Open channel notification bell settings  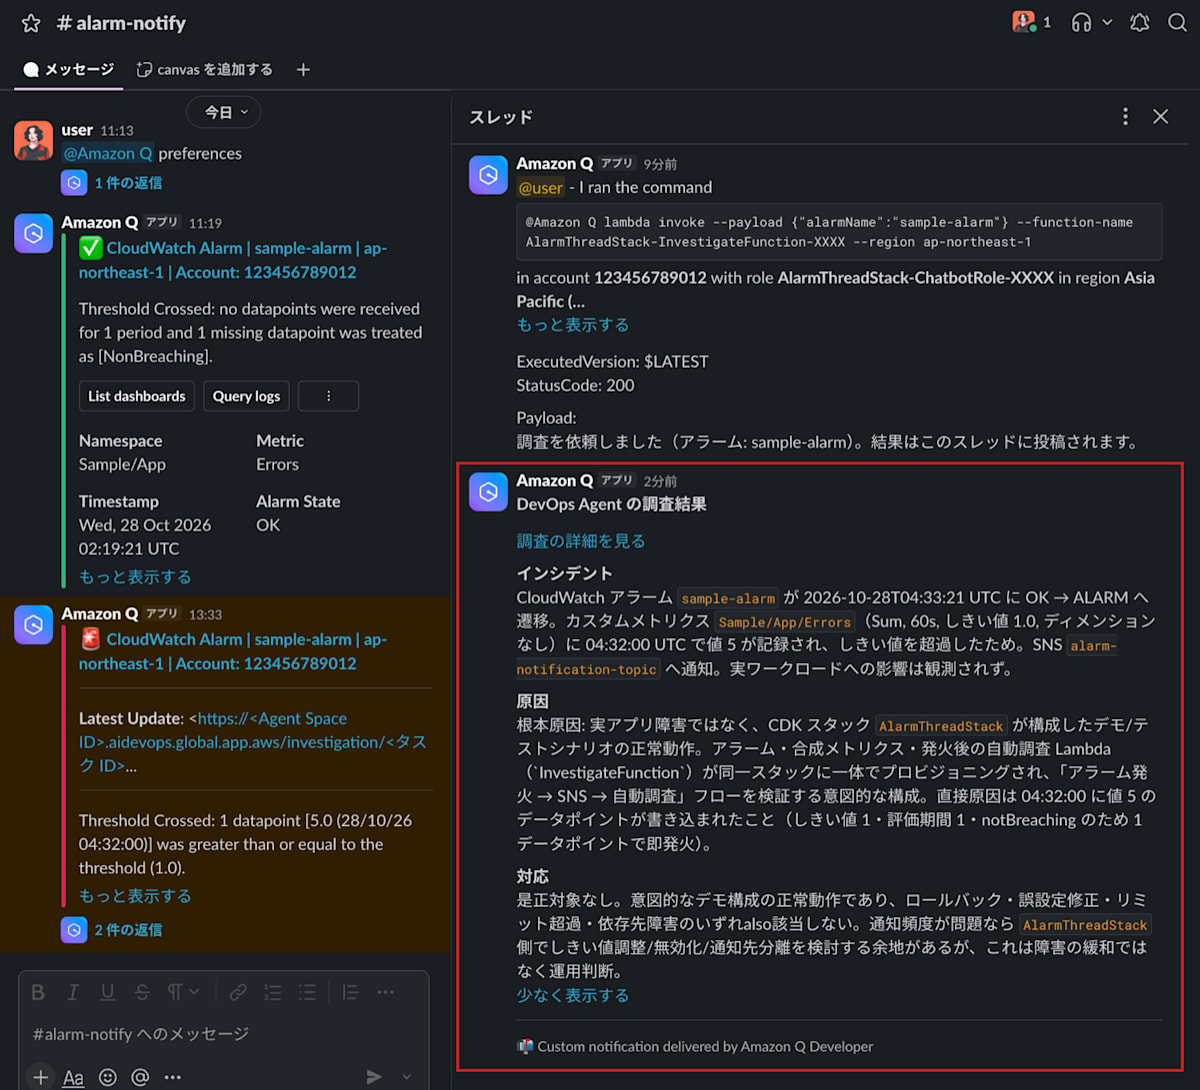point(1140,22)
